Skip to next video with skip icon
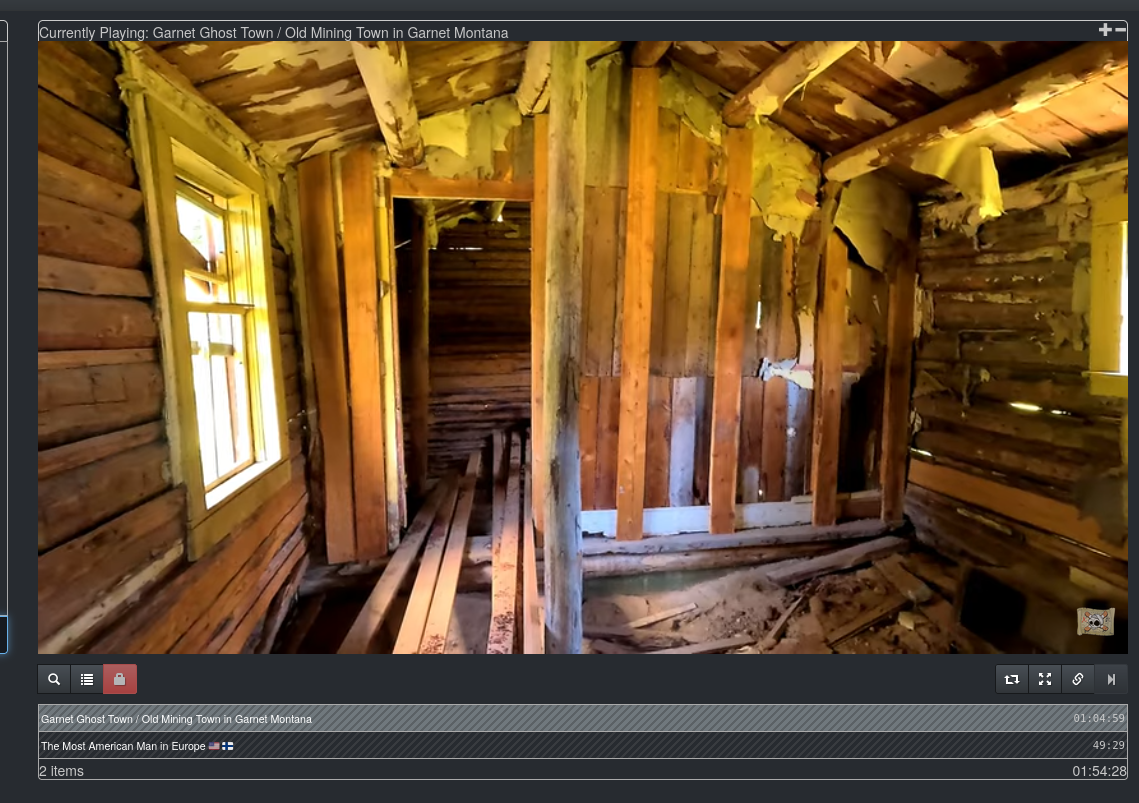Screen dimensions: 1139x803 click(1111, 680)
